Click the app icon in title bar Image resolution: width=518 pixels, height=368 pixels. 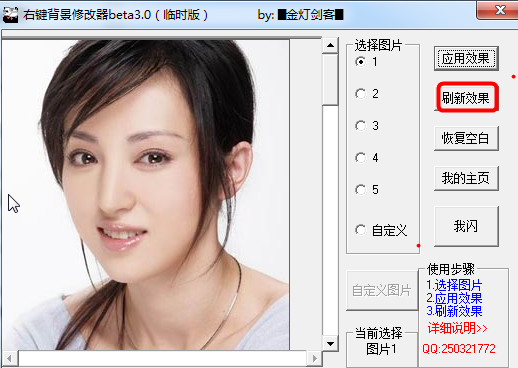[10, 15]
